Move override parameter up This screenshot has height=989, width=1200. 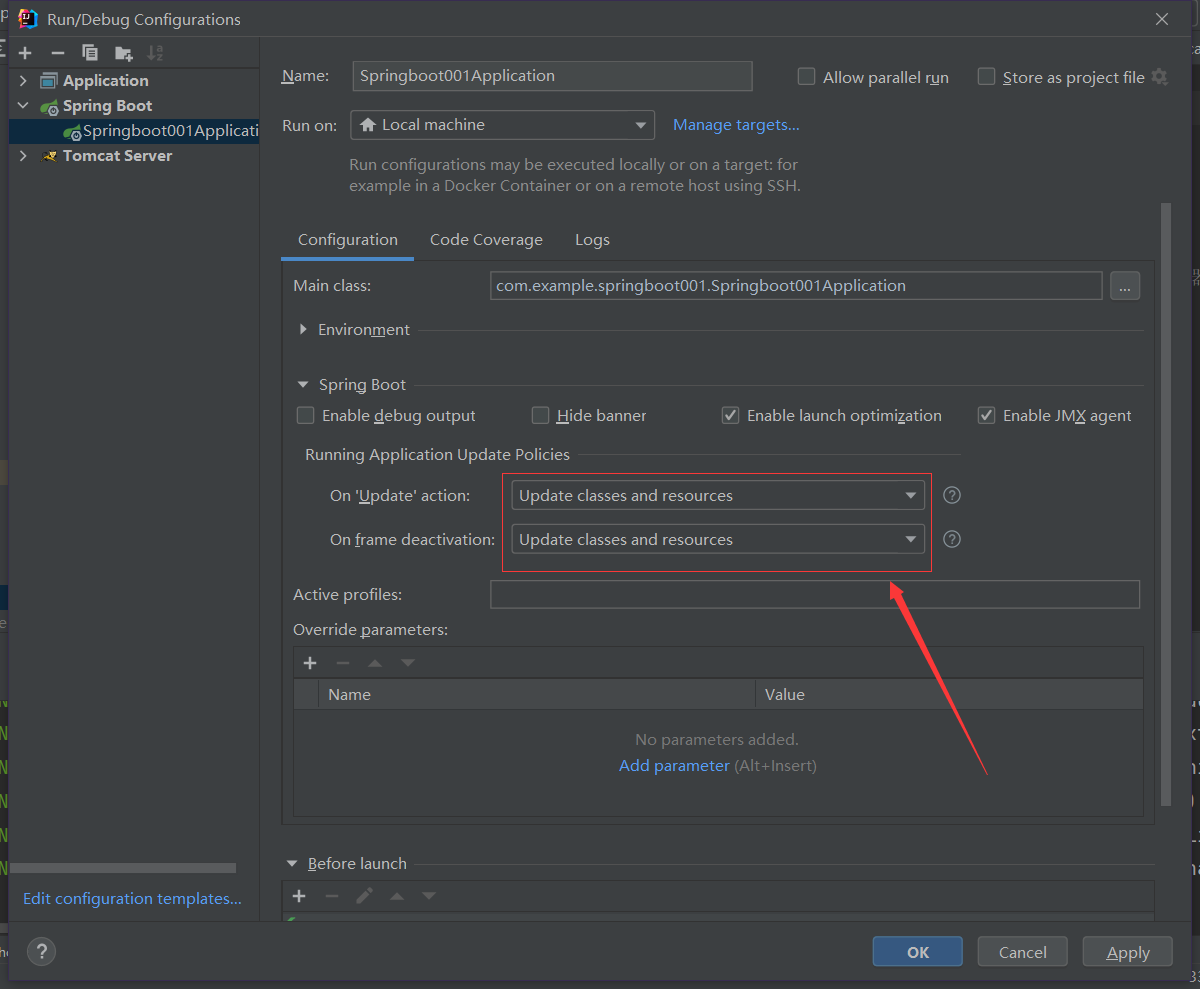[x=375, y=663]
